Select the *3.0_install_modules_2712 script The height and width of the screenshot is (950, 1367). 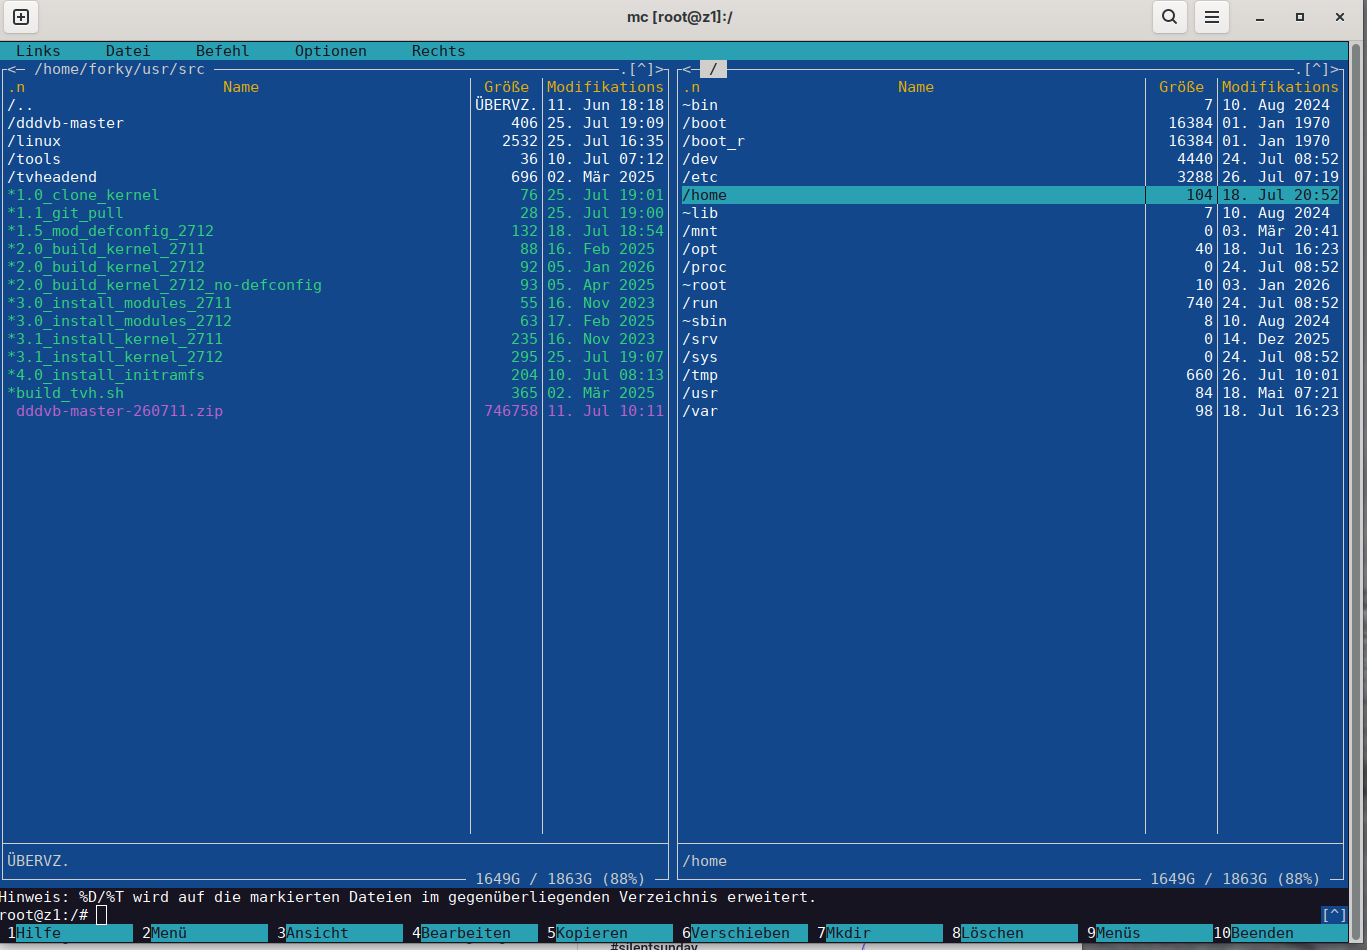tap(336, 321)
